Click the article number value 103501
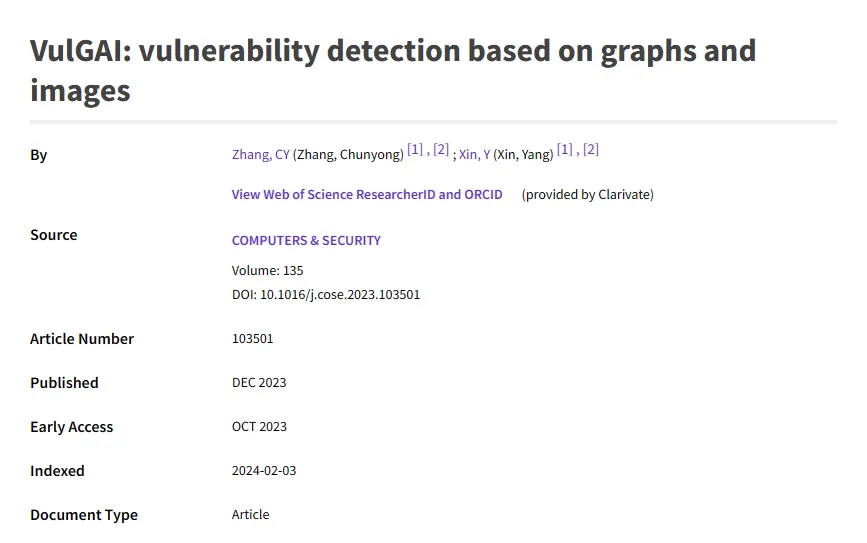The width and height of the screenshot is (867, 543). tap(252, 339)
